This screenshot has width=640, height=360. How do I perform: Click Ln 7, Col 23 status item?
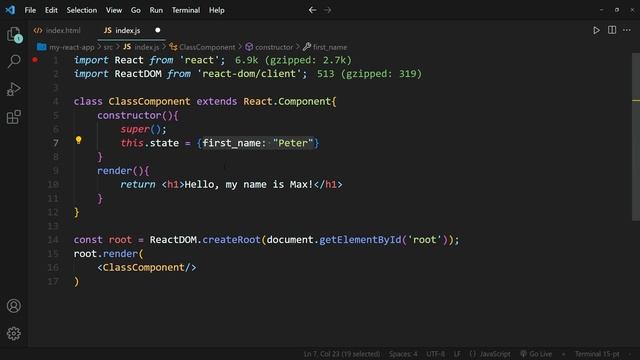[x=342, y=354]
